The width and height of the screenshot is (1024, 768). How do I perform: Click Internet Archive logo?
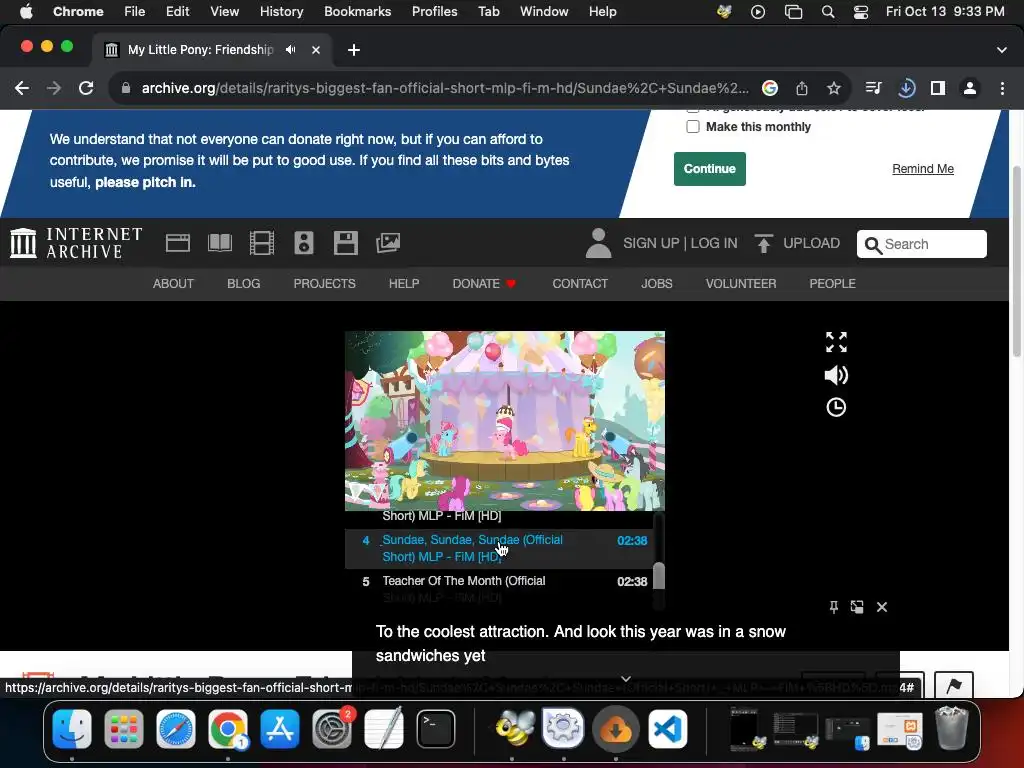pos(76,243)
